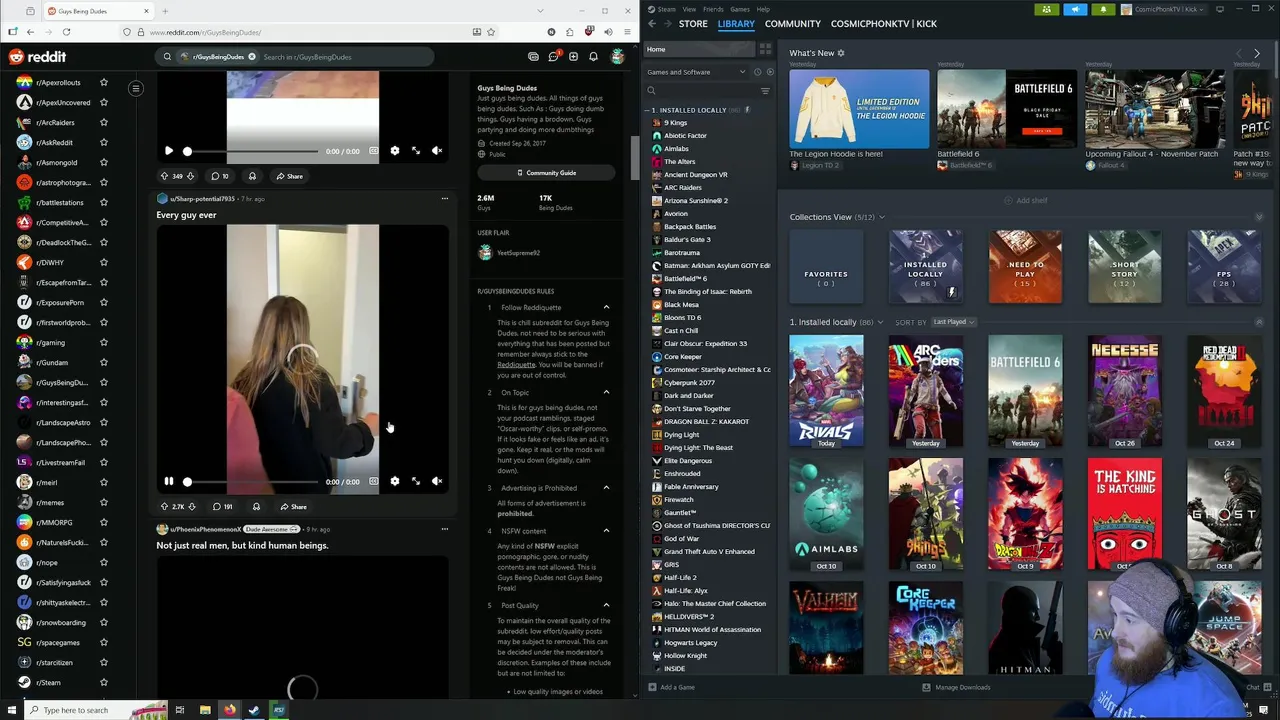Screen dimensions: 1280x720
Task: Collapse 'NSFW content' rule
Action: [x=606, y=531]
